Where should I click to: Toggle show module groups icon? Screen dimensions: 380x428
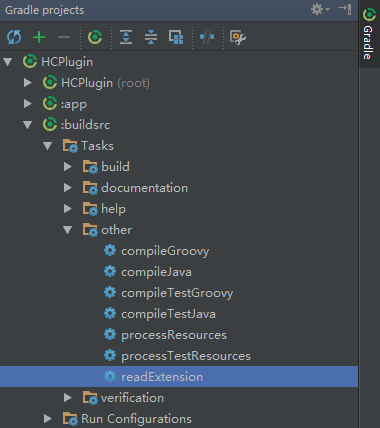[176, 37]
